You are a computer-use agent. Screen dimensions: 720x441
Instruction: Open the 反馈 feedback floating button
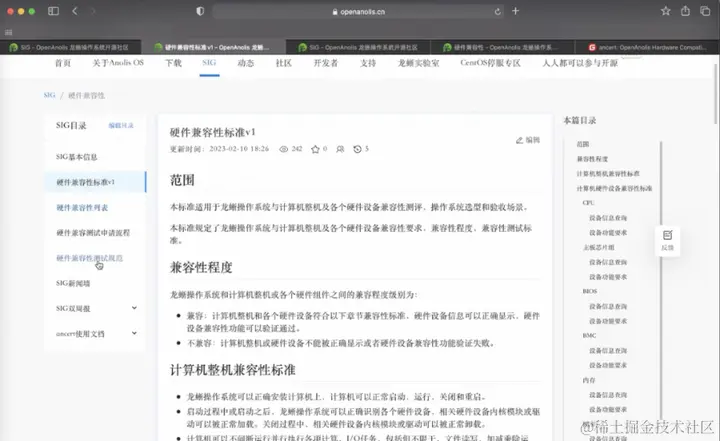pyautogui.click(x=667, y=240)
